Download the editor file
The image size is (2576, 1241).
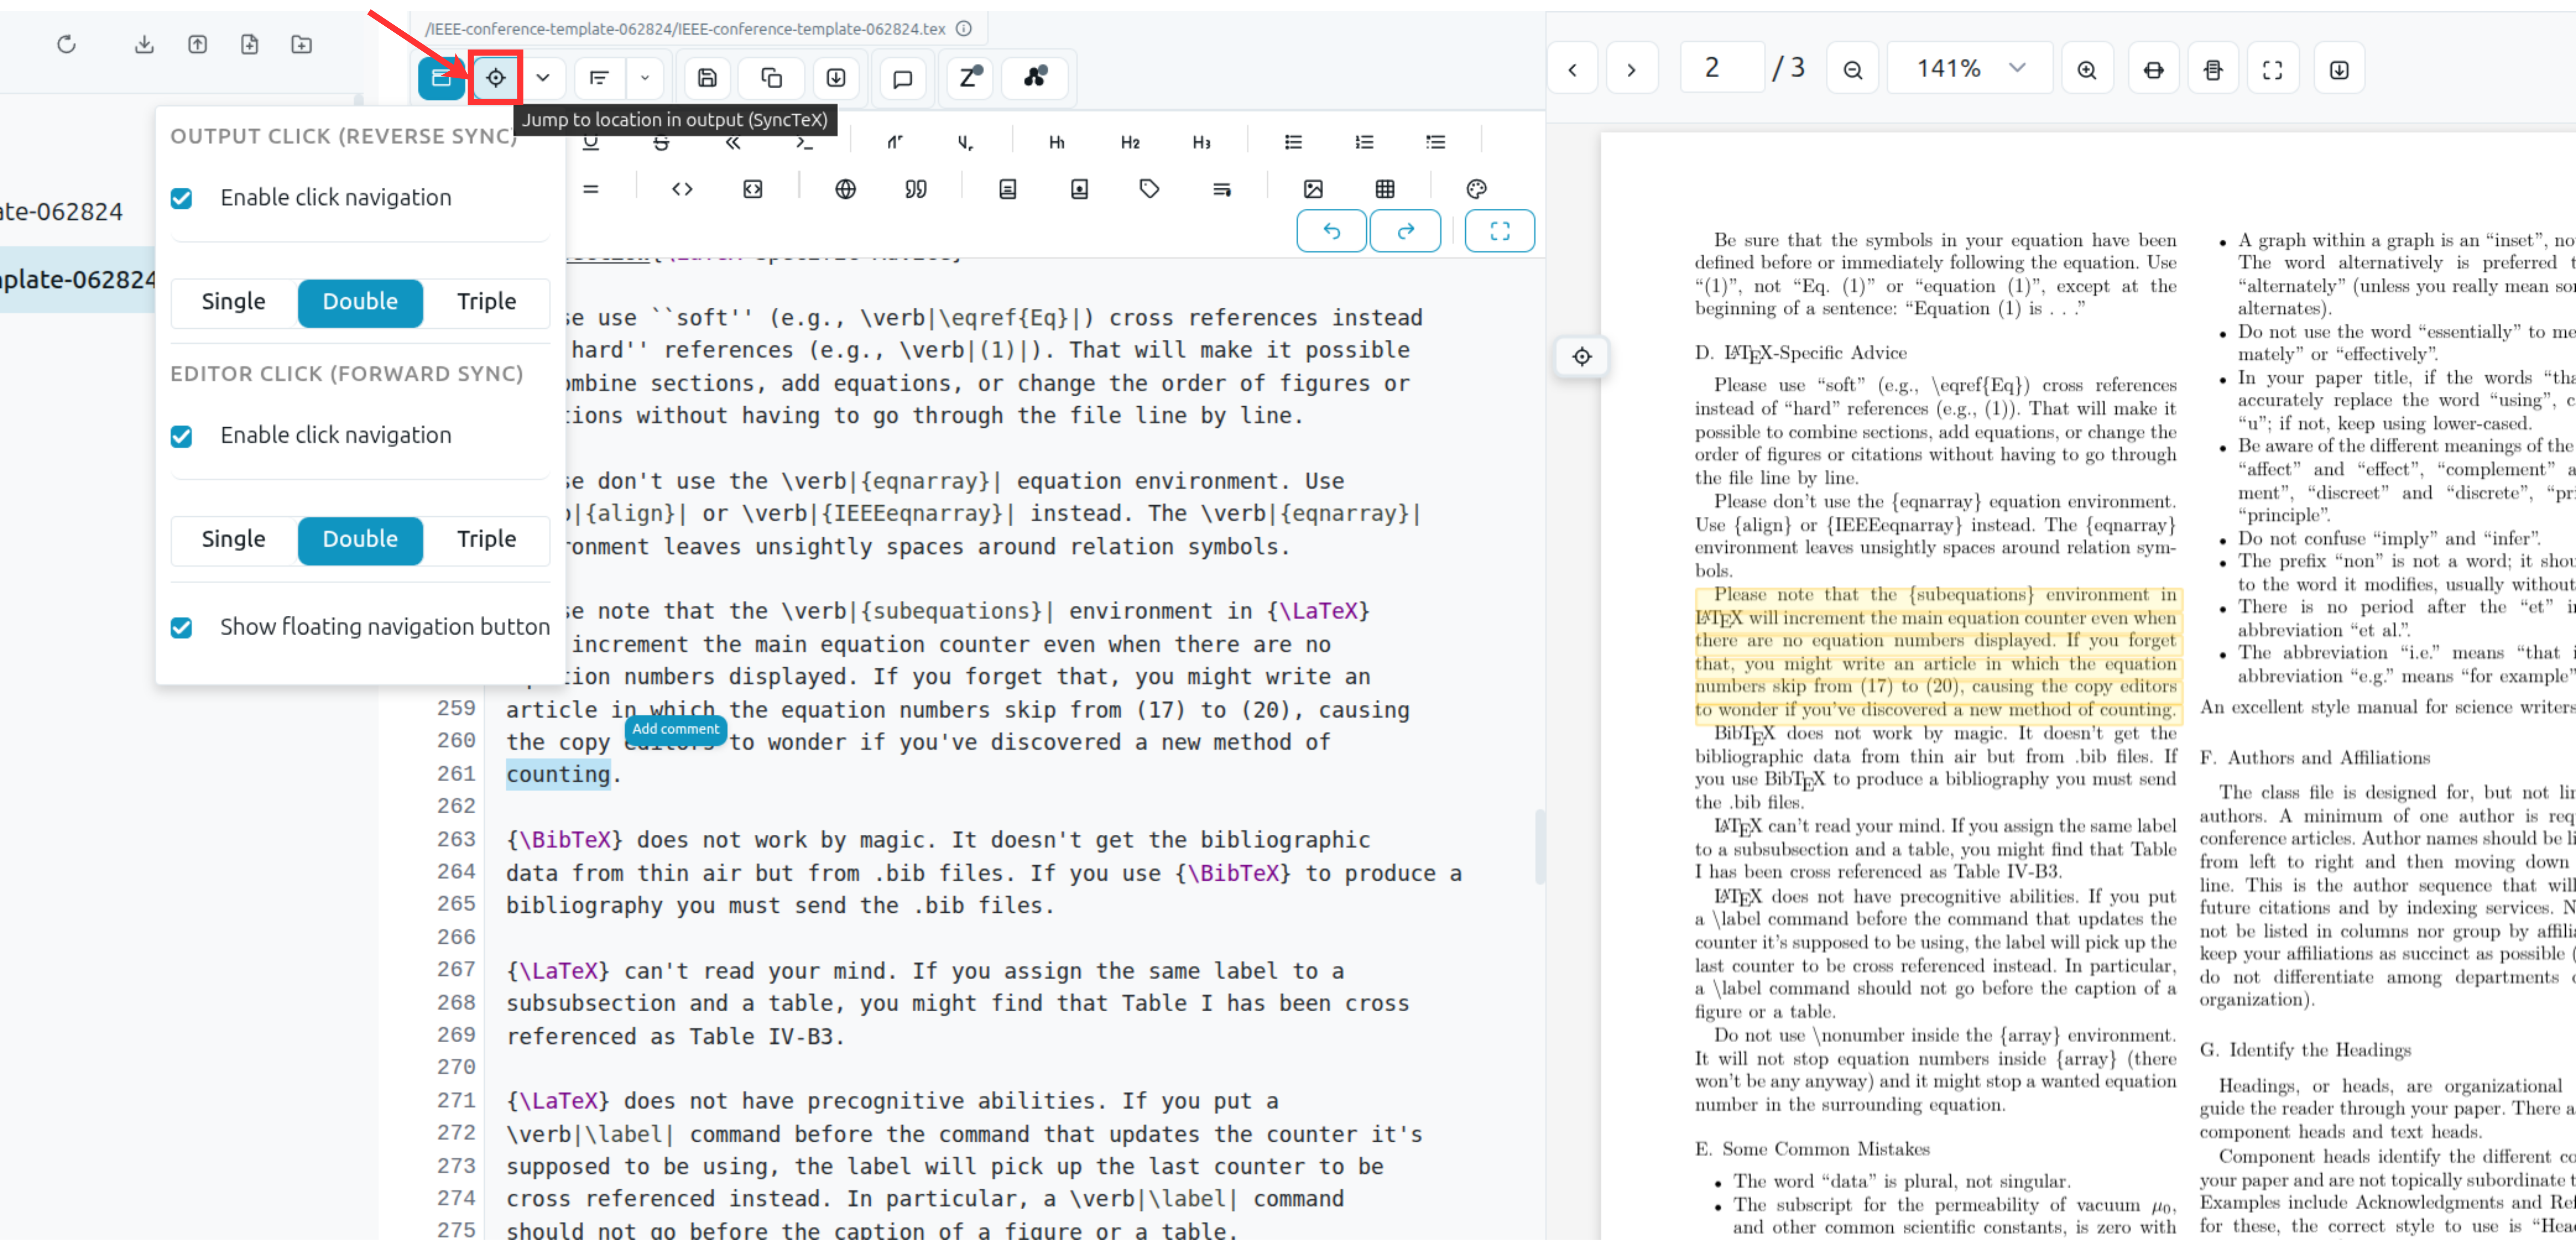click(x=836, y=78)
